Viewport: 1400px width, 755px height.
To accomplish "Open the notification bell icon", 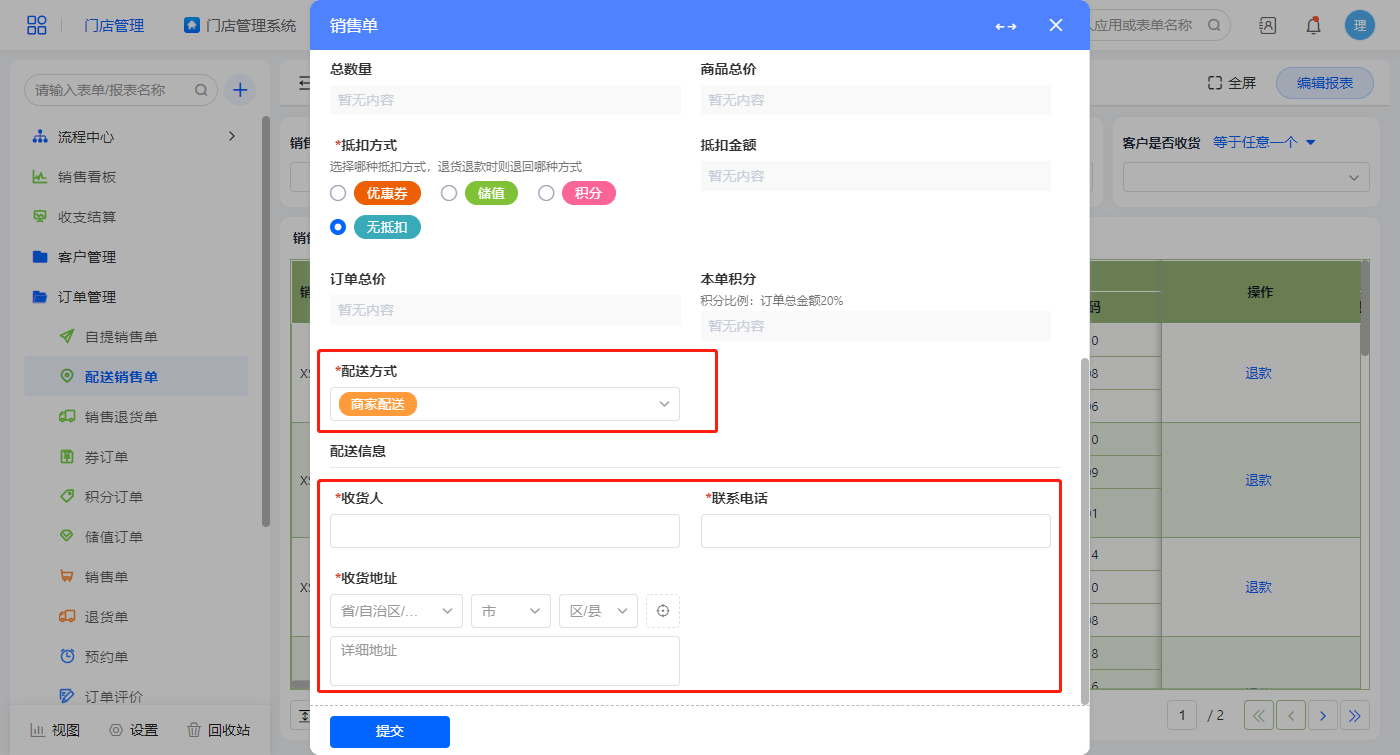I will pyautogui.click(x=1313, y=26).
